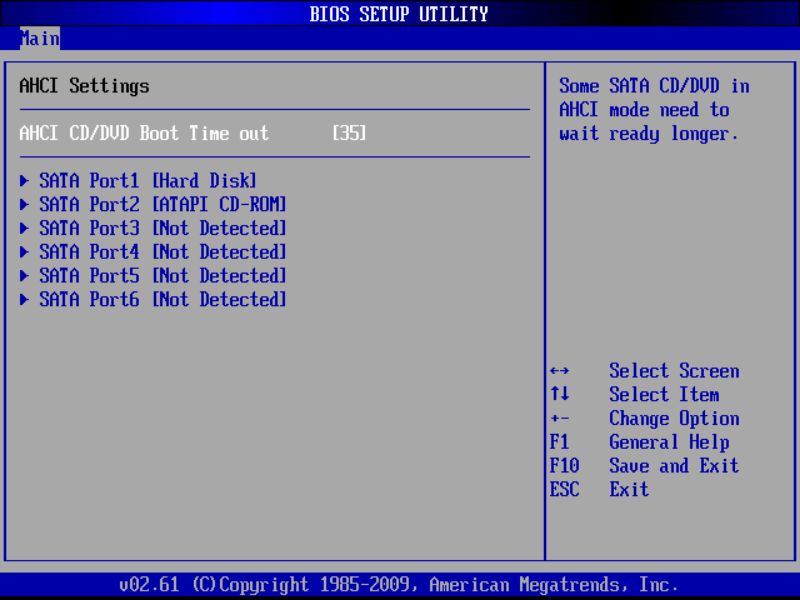Switch to the Main tab
Image resolution: width=800 pixels, height=600 pixels.
click(40, 39)
